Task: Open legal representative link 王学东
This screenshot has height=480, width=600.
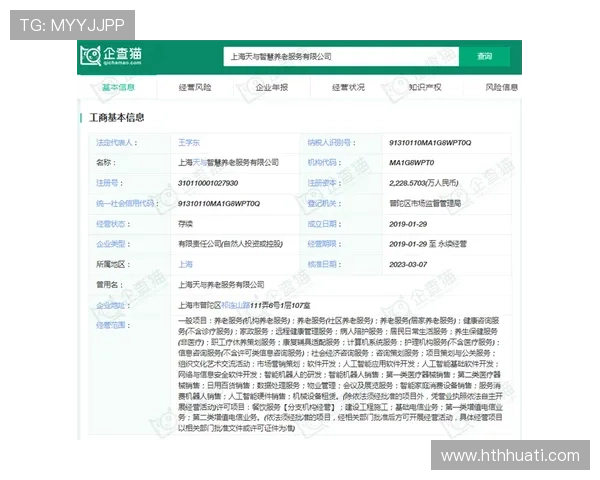Action: pyautogui.click(x=189, y=143)
